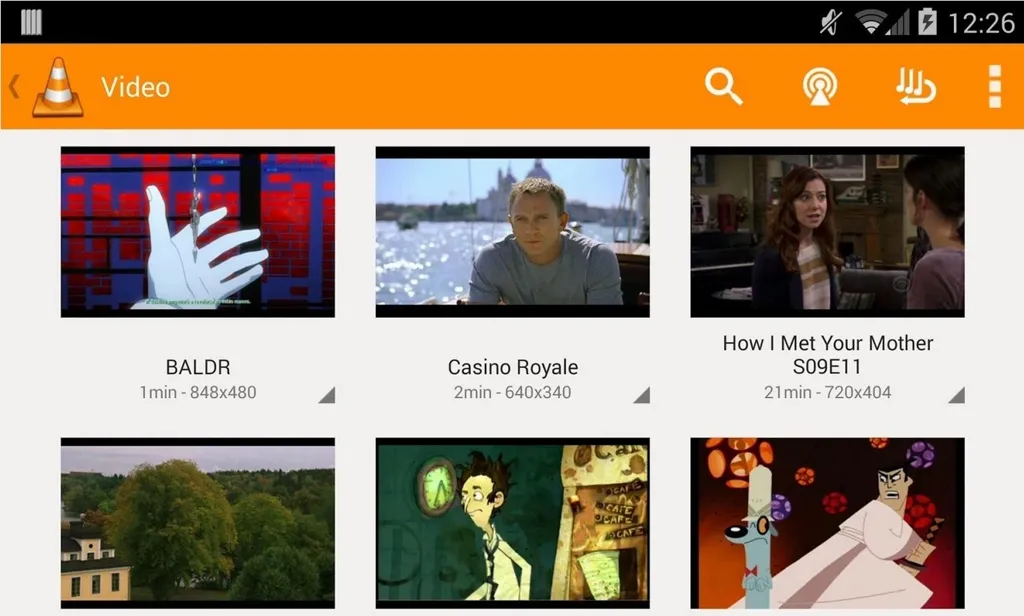
Task: Expand Casino Royale options corner triangle
Action: (x=641, y=395)
